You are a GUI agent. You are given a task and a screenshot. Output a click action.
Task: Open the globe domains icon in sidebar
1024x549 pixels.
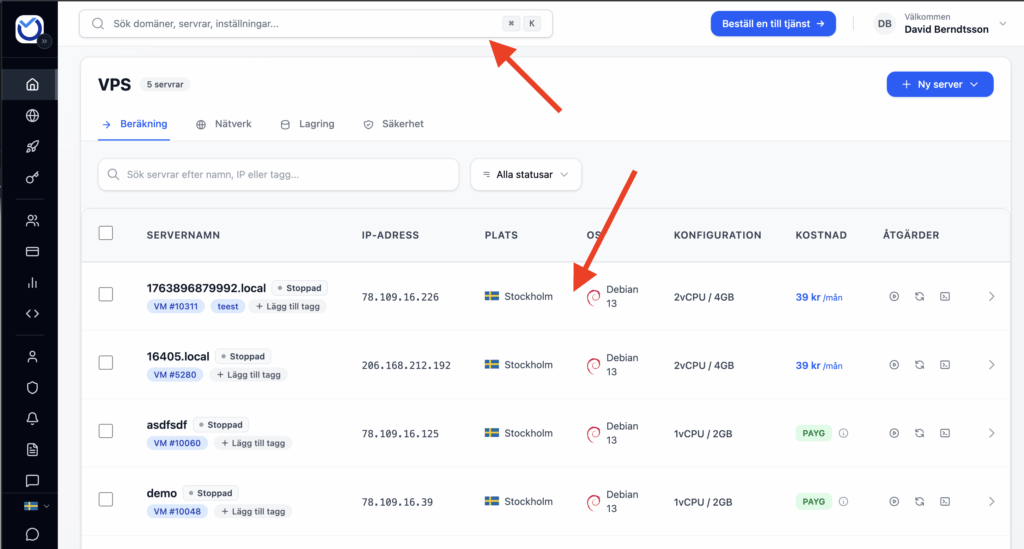(32, 115)
